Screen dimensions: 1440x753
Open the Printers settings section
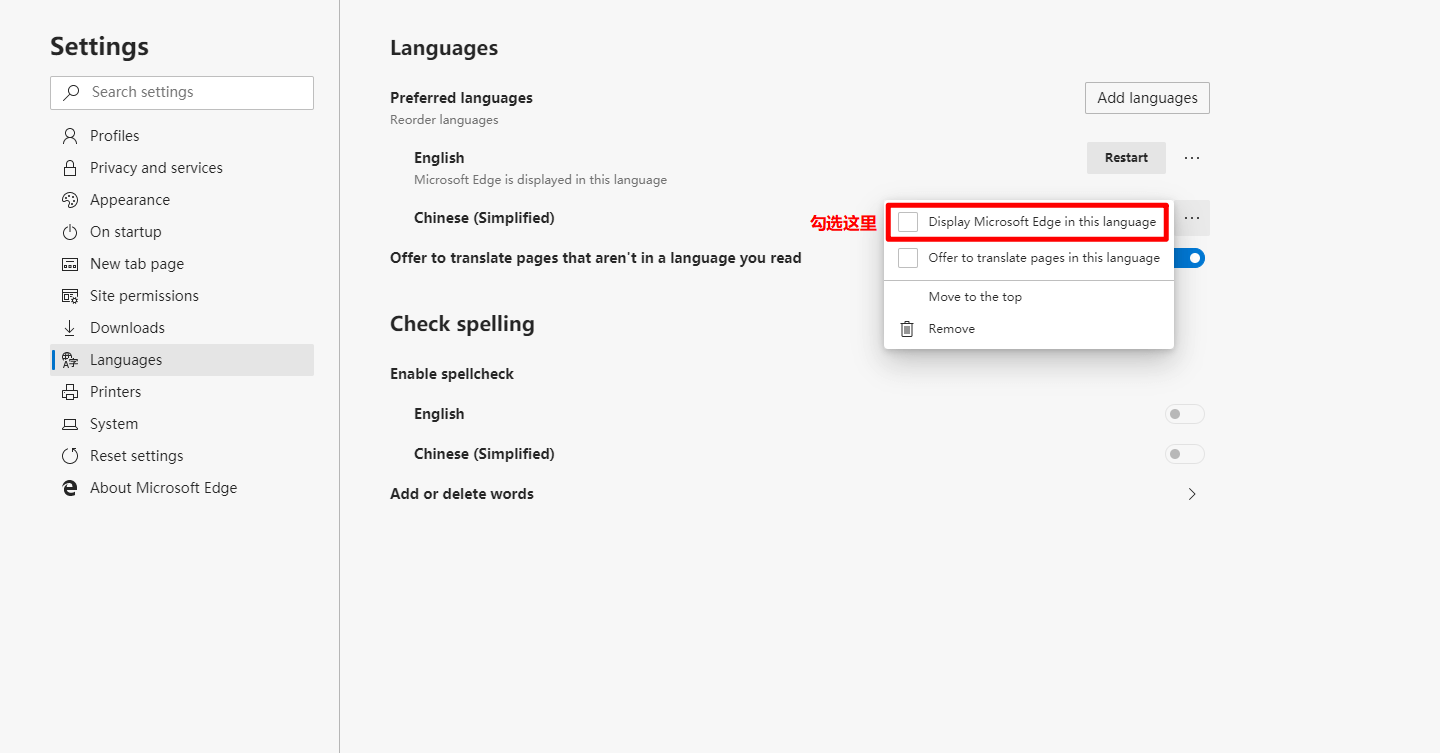(69, 391)
